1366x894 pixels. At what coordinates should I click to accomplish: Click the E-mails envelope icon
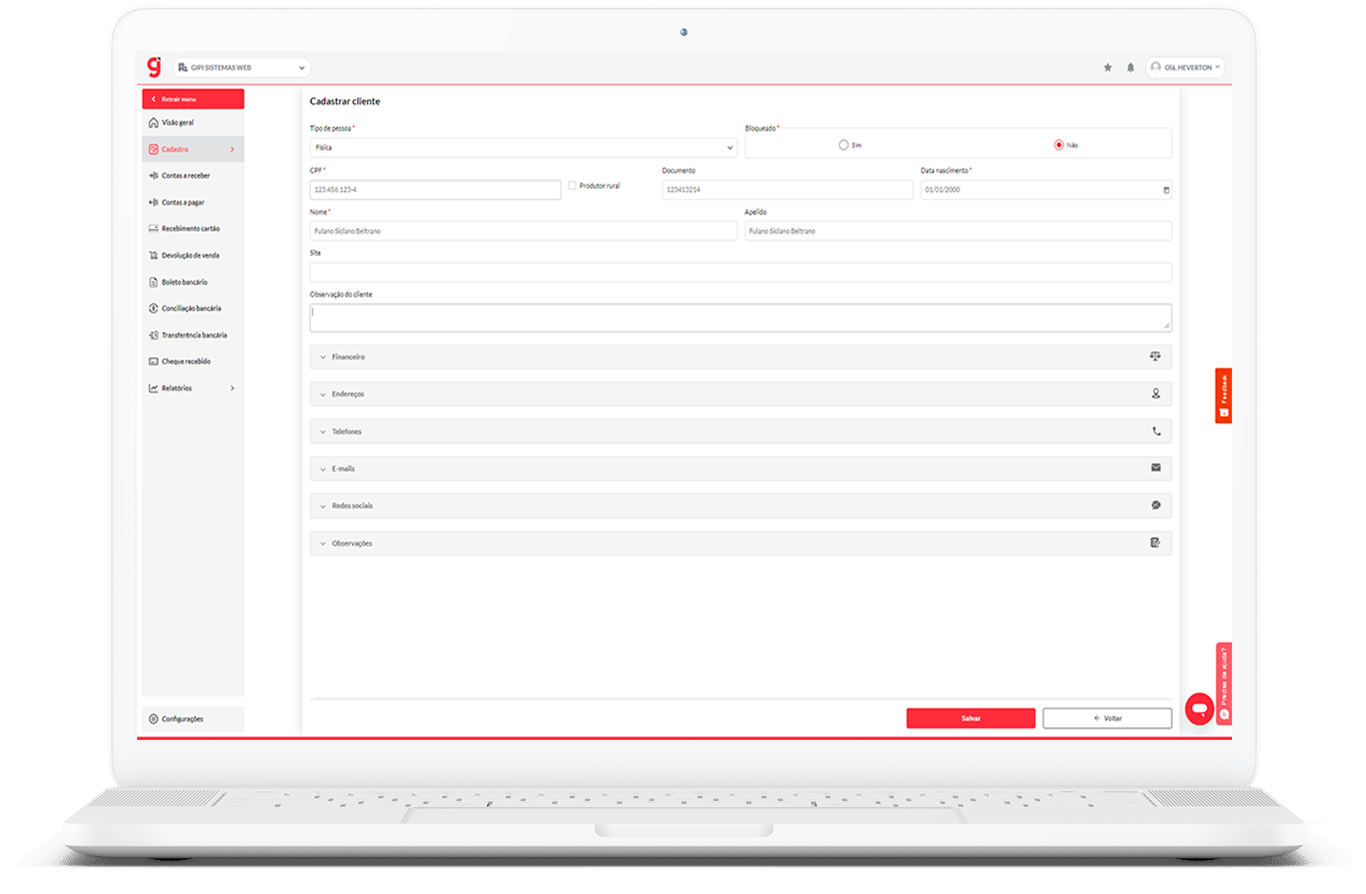1156,468
